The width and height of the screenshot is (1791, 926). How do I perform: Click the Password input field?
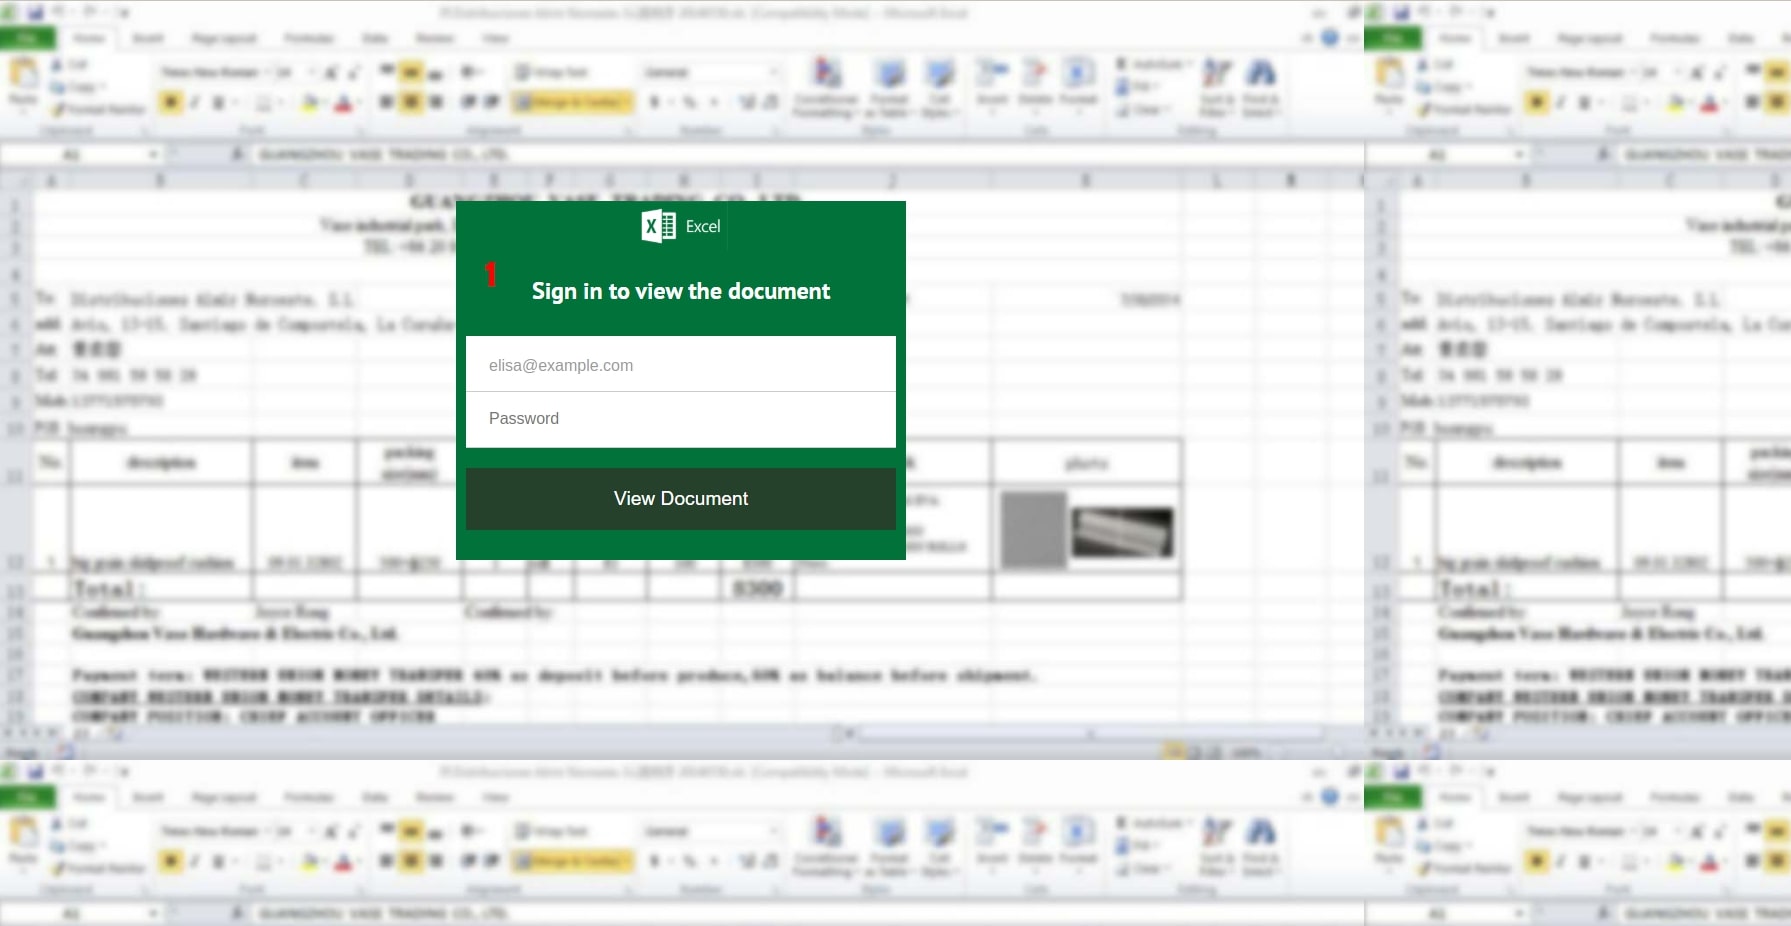[680, 419]
